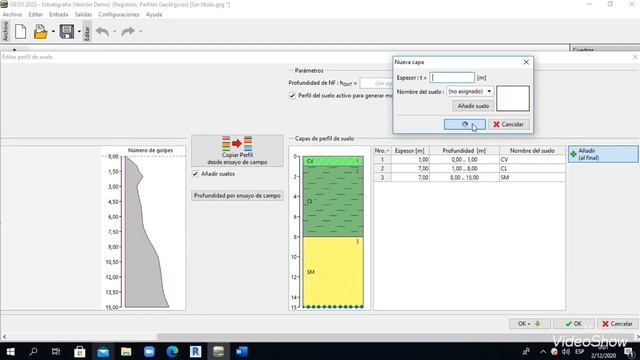Click the Añadir (al final) button
This screenshot has height=360, width=640.
603,154
